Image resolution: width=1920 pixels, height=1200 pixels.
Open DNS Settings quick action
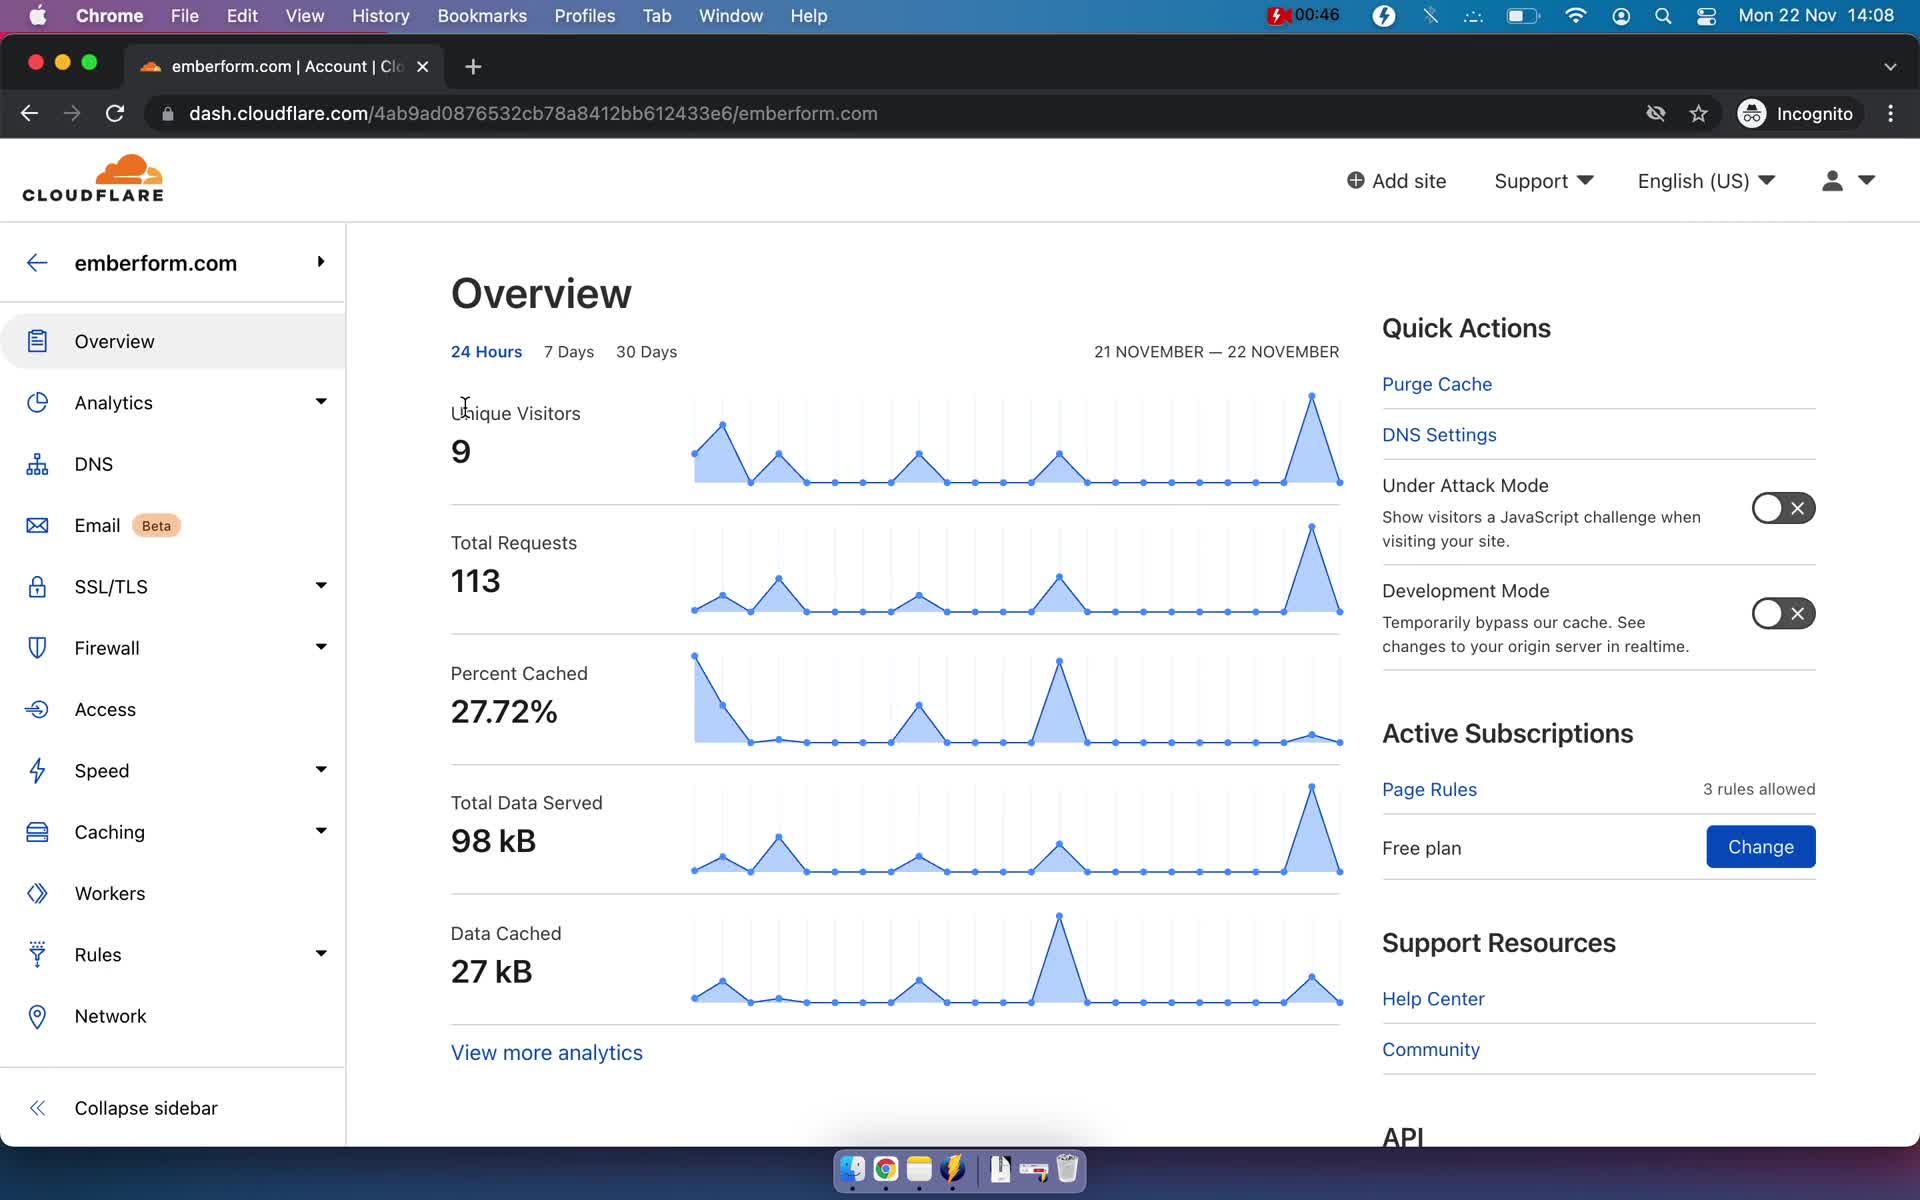(x=1438, y=434)
